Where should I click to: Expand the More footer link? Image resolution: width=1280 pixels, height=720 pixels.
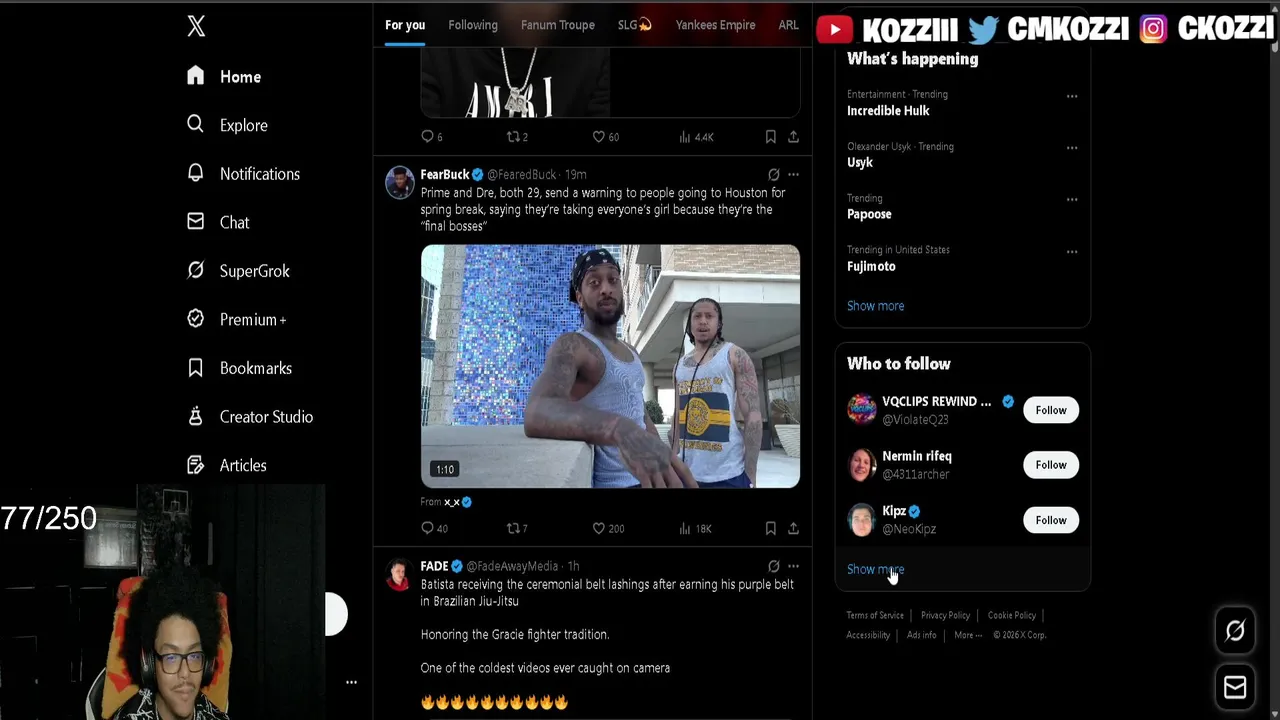968,635
